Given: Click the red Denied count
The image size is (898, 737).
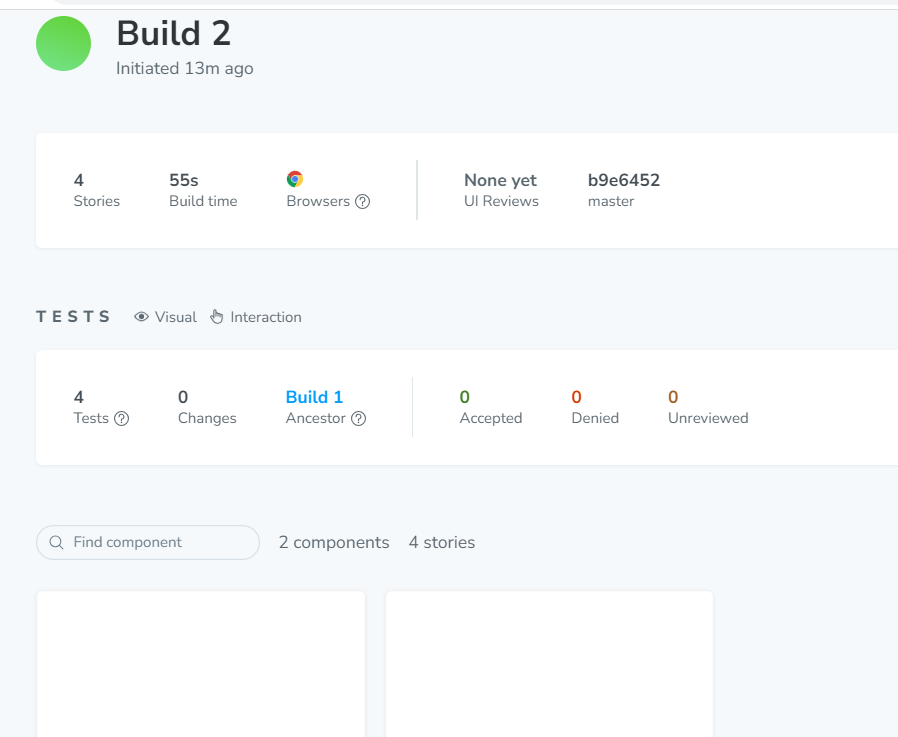Looking at the screenshot, I should (x=577, y=397).
